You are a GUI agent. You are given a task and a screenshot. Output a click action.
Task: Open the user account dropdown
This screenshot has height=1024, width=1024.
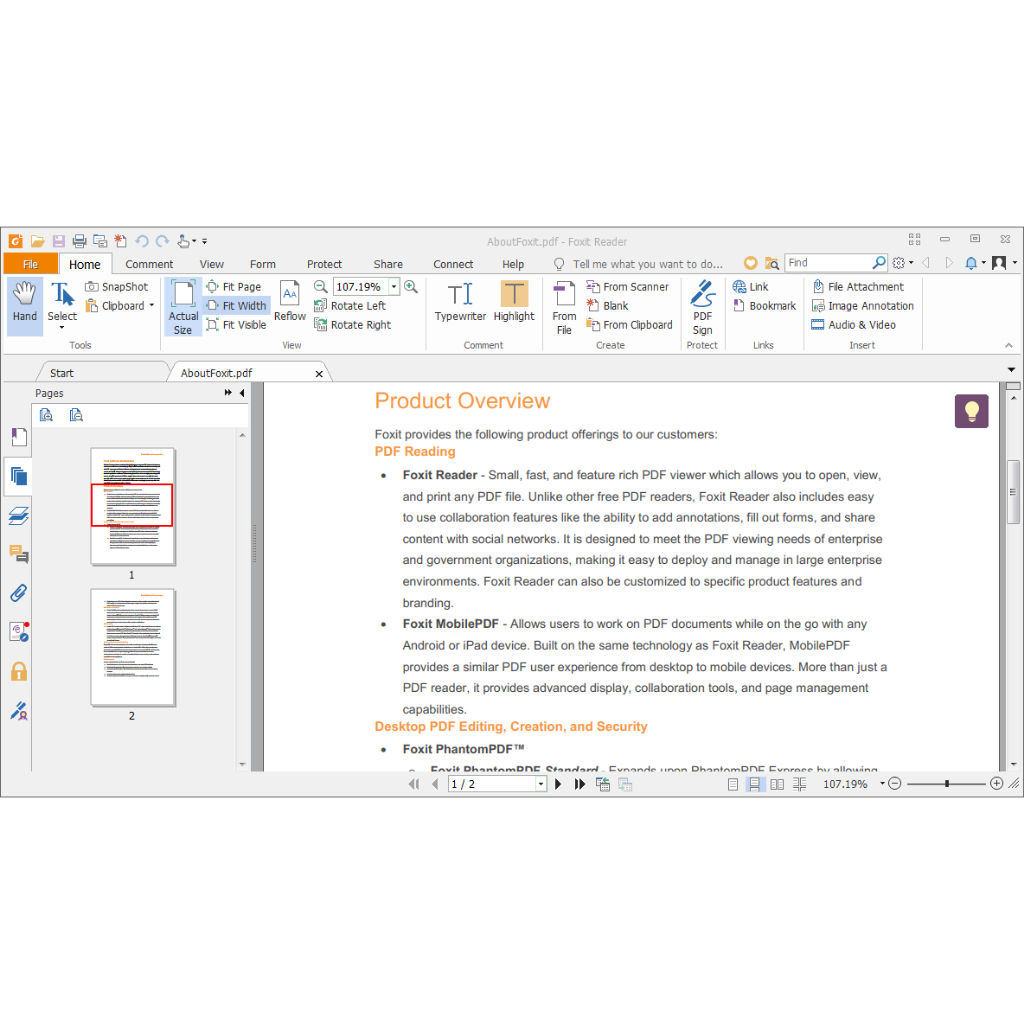[1004, 263]
